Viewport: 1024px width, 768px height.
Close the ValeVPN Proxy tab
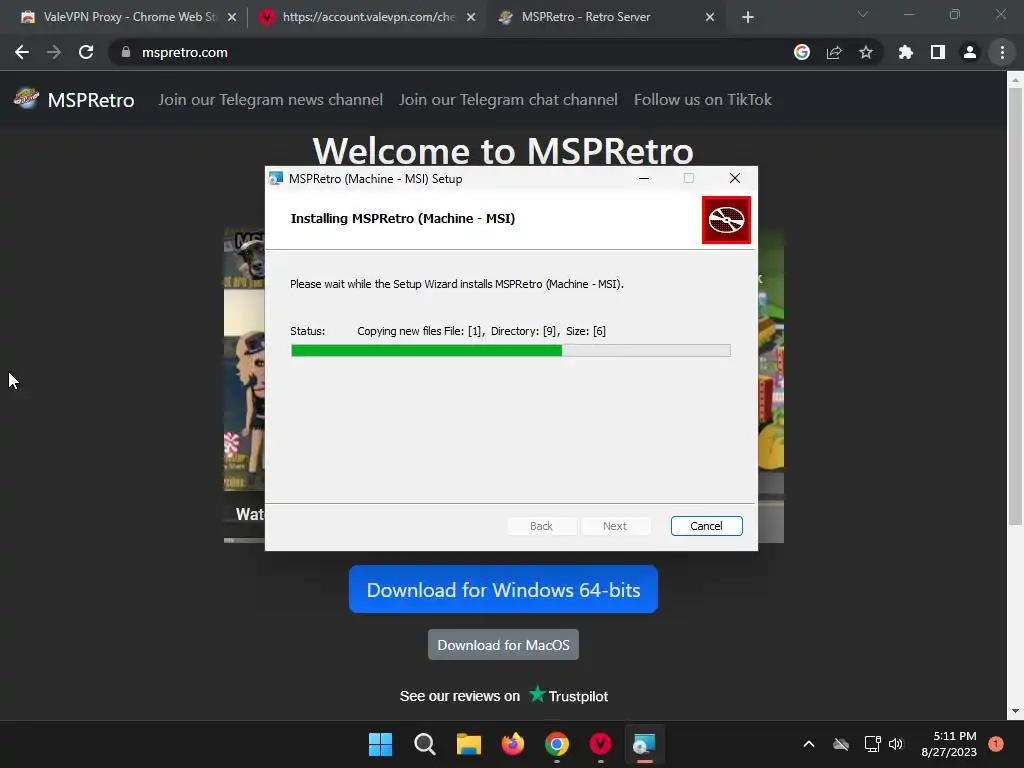coord(232,17)
